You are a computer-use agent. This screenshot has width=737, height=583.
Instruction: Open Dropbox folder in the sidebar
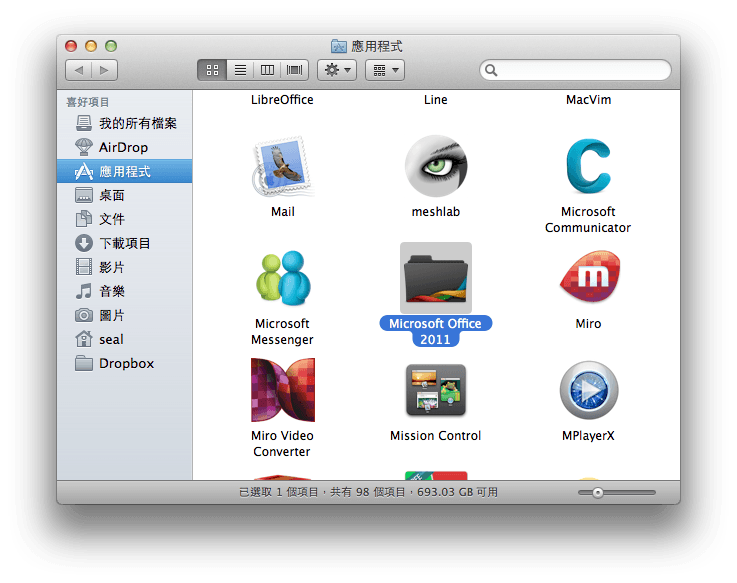pyautogui.click(x=125, y=363)
